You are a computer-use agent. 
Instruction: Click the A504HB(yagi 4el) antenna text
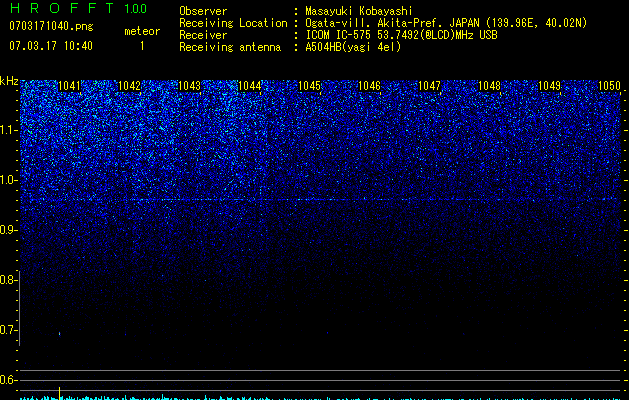pos(353,47)
